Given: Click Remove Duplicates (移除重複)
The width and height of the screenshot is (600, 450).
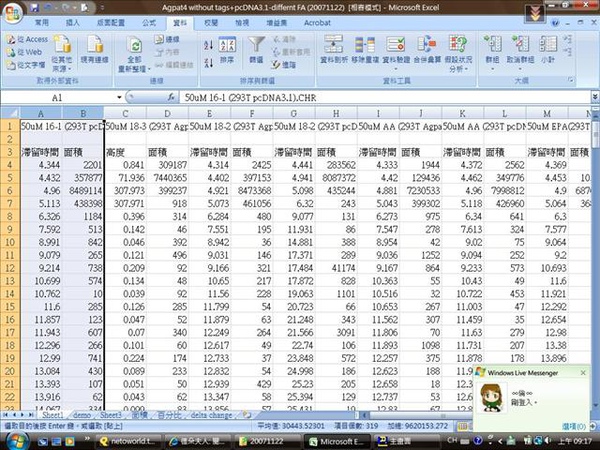Looking at the screenshot, I should click(365, 49).
